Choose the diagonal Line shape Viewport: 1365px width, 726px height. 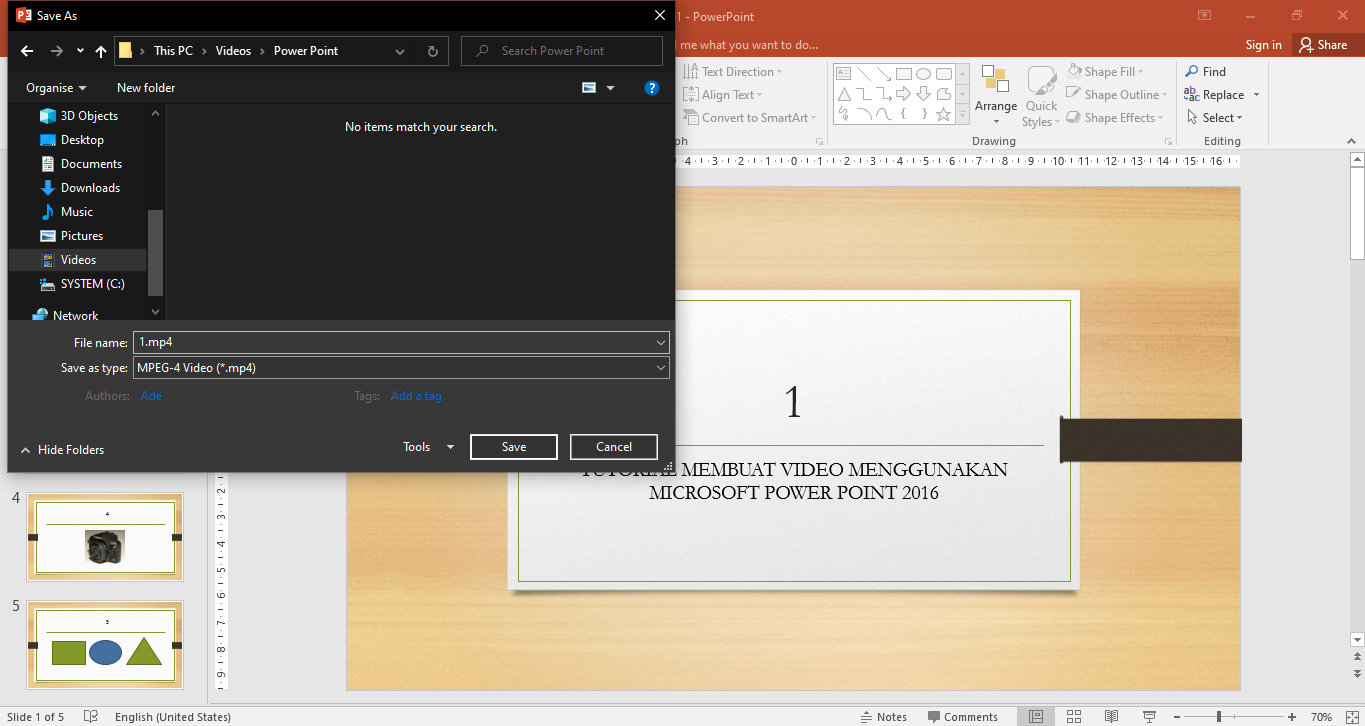863,74
